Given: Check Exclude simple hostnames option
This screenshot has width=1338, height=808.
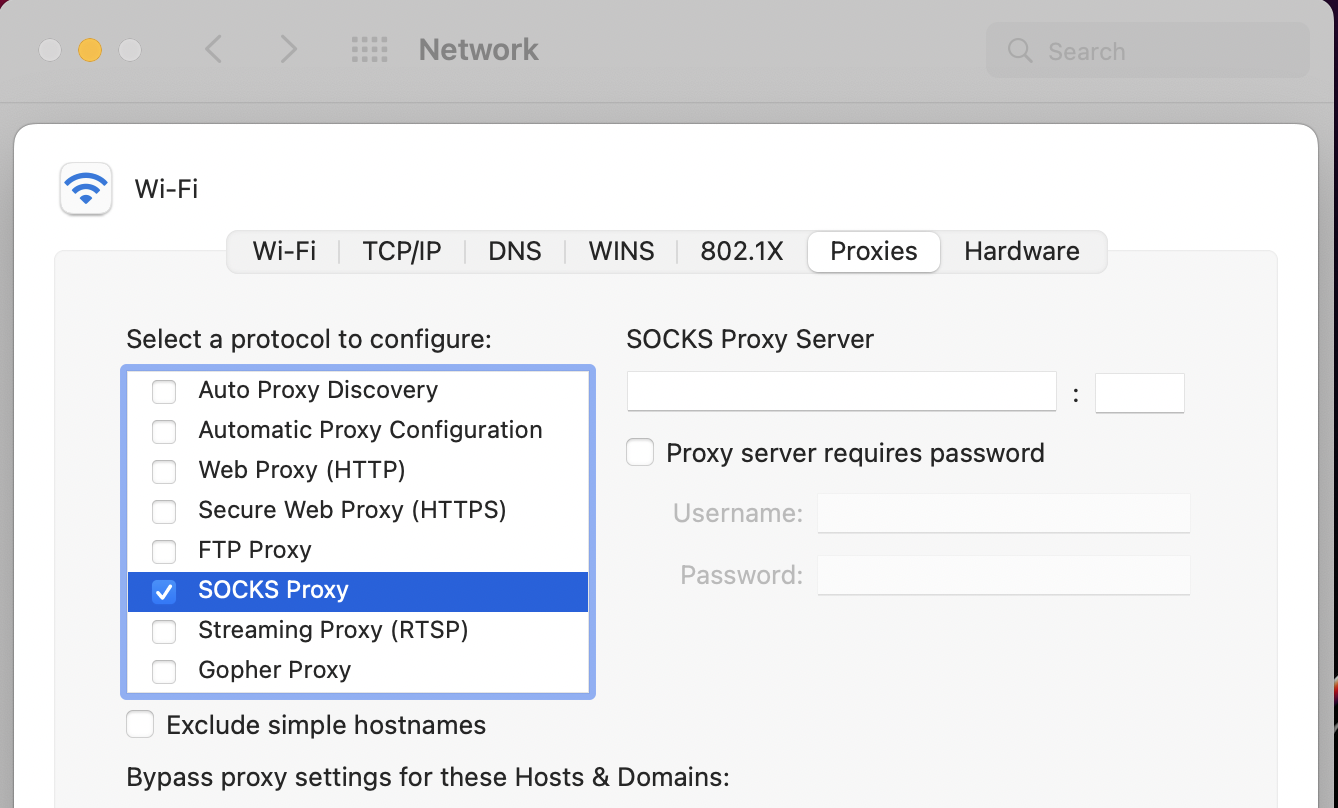Looking at the screenshot, I should [x=140, y=725].
